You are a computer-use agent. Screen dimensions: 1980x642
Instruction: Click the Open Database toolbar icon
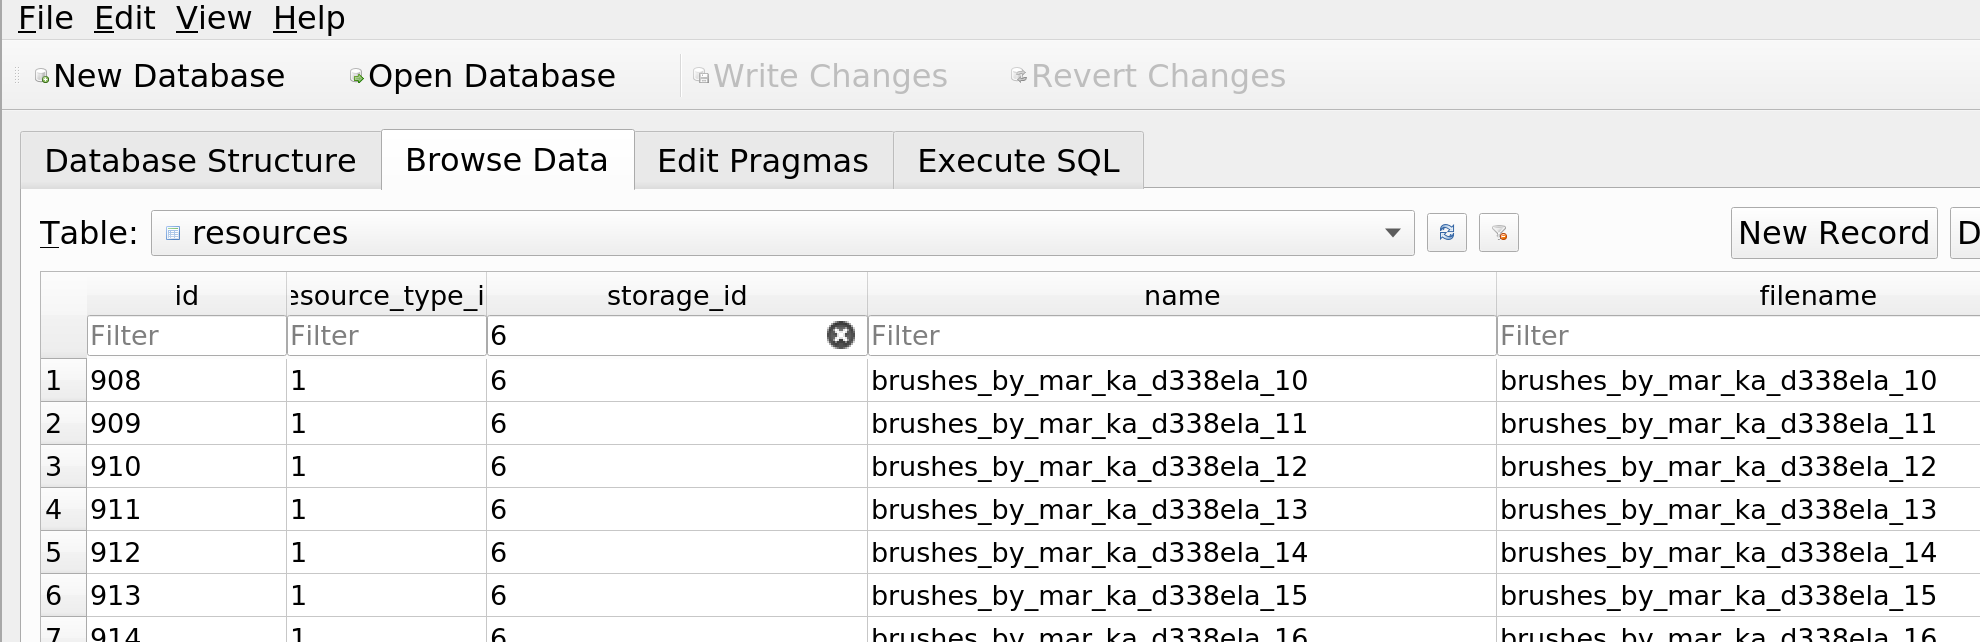(356, 77)
